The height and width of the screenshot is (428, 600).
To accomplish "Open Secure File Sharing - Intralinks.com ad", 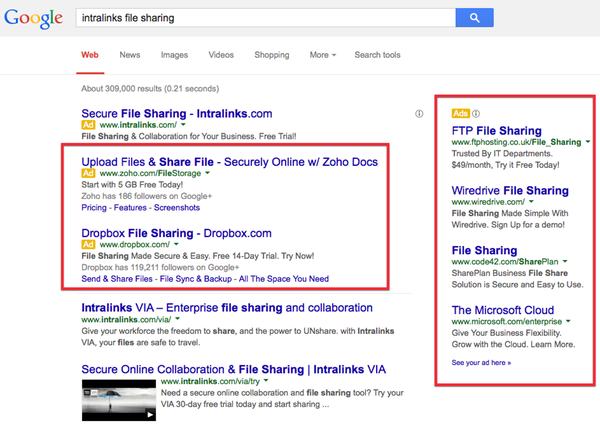I will click(x=177, y=114).
